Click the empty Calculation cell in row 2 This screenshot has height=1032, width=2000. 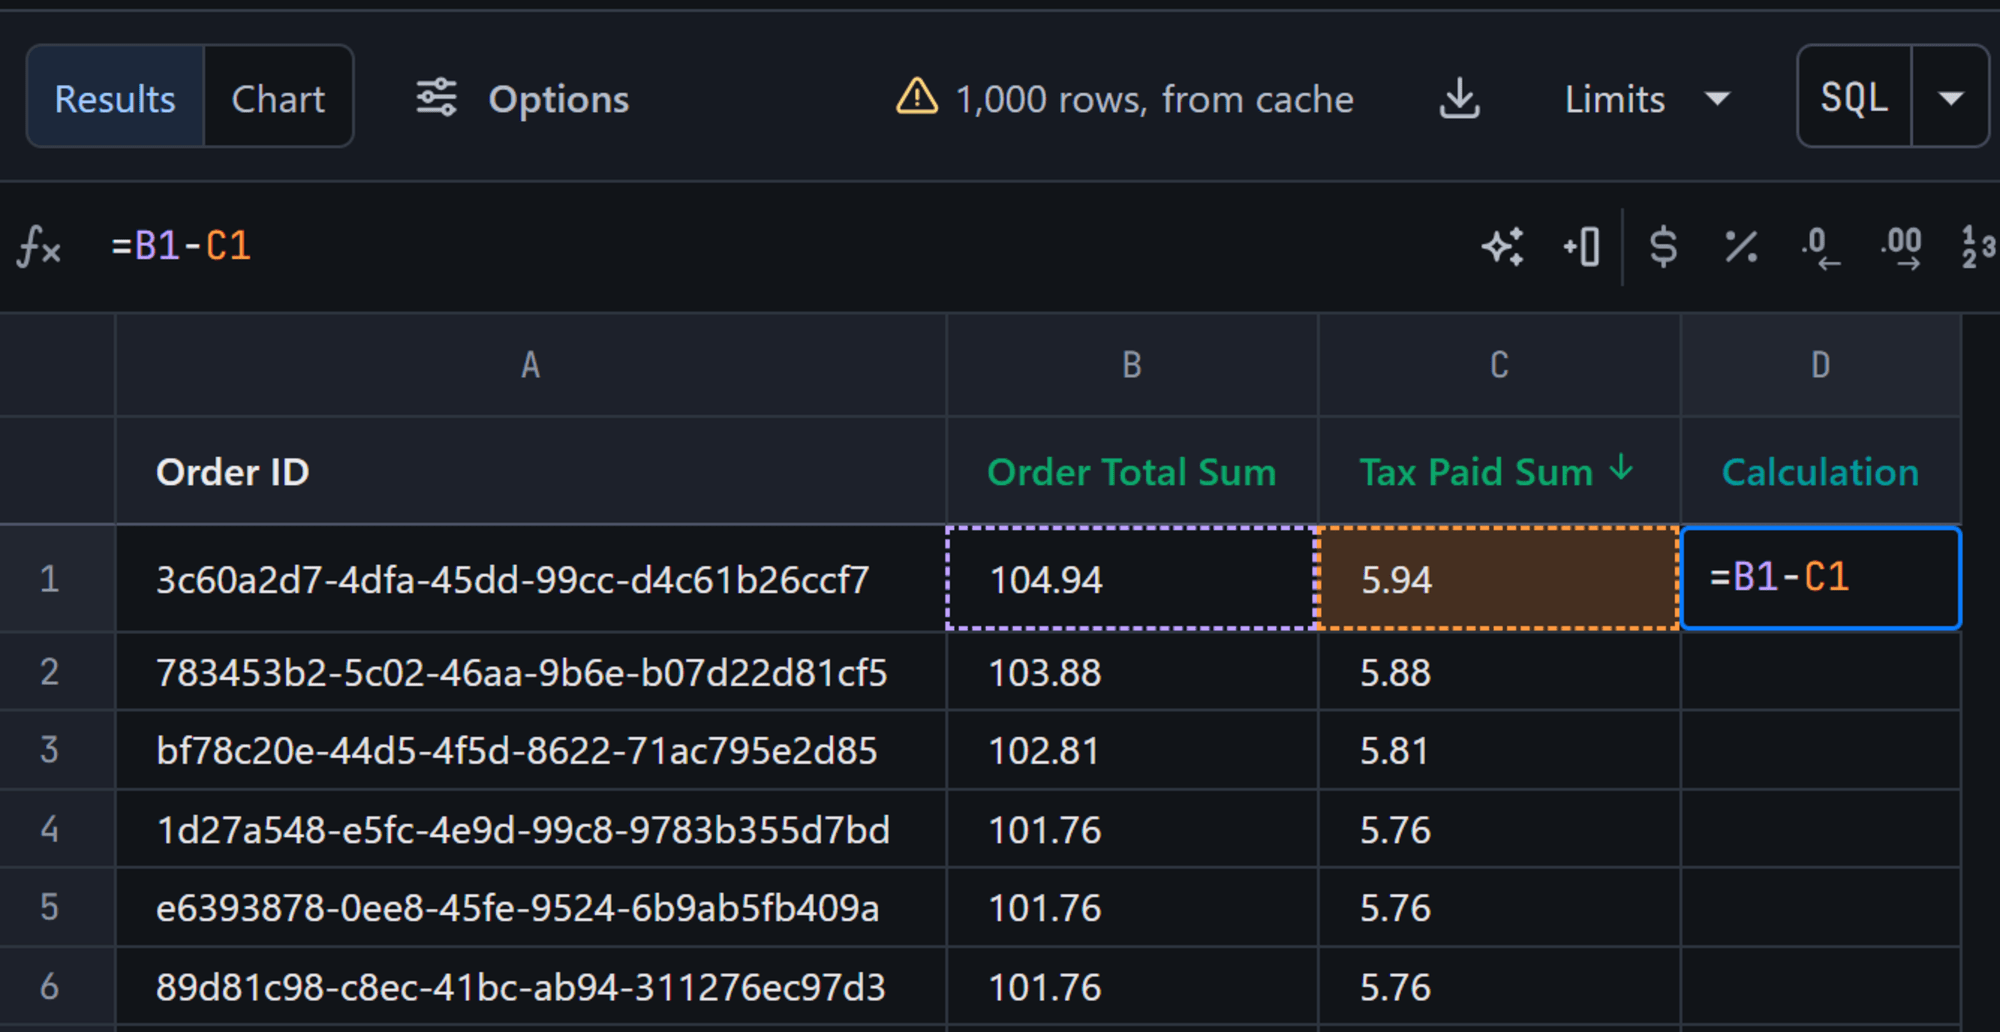[1821, 672]
